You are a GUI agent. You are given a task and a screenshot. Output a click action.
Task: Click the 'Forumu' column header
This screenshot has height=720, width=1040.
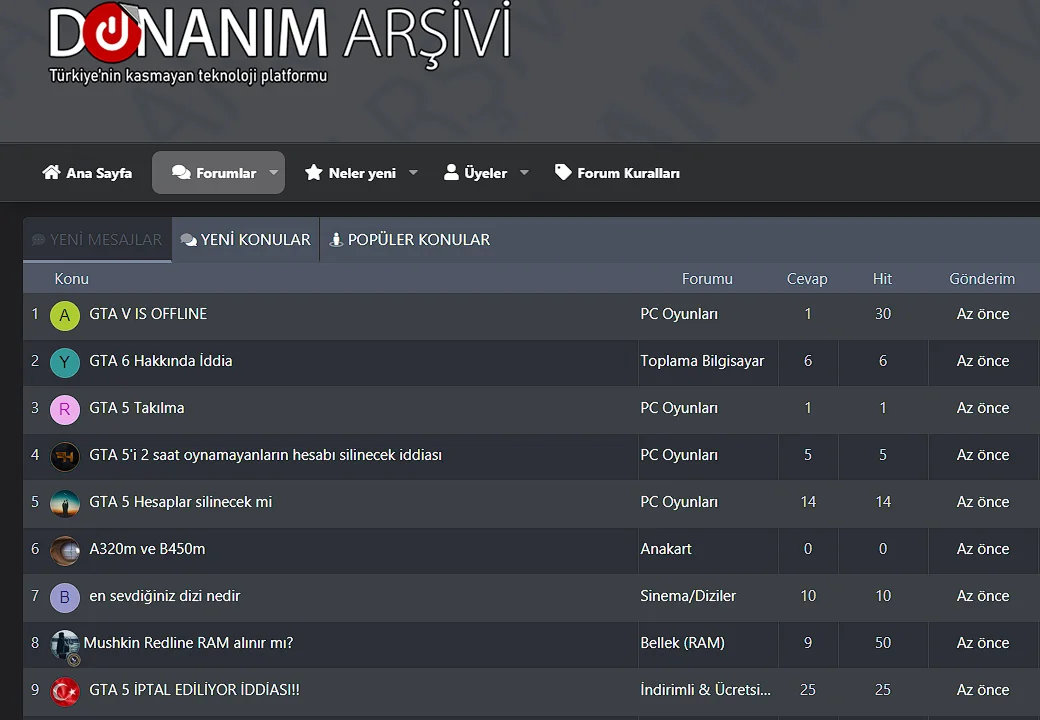pos(707,278)
